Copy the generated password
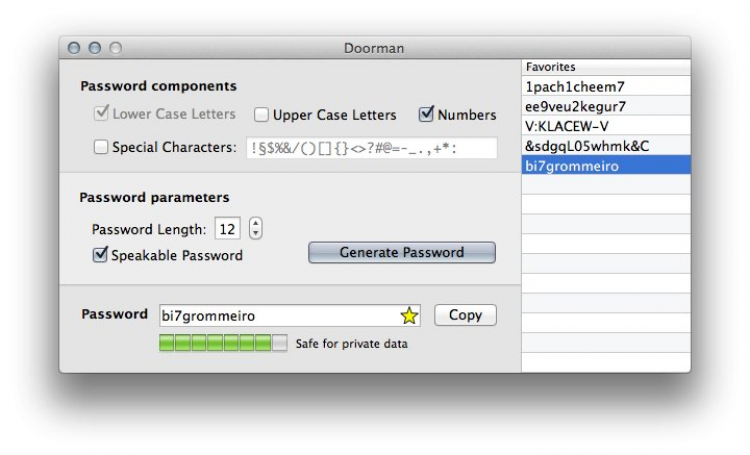Screen dimensions: 750x455 coord(465,315)
